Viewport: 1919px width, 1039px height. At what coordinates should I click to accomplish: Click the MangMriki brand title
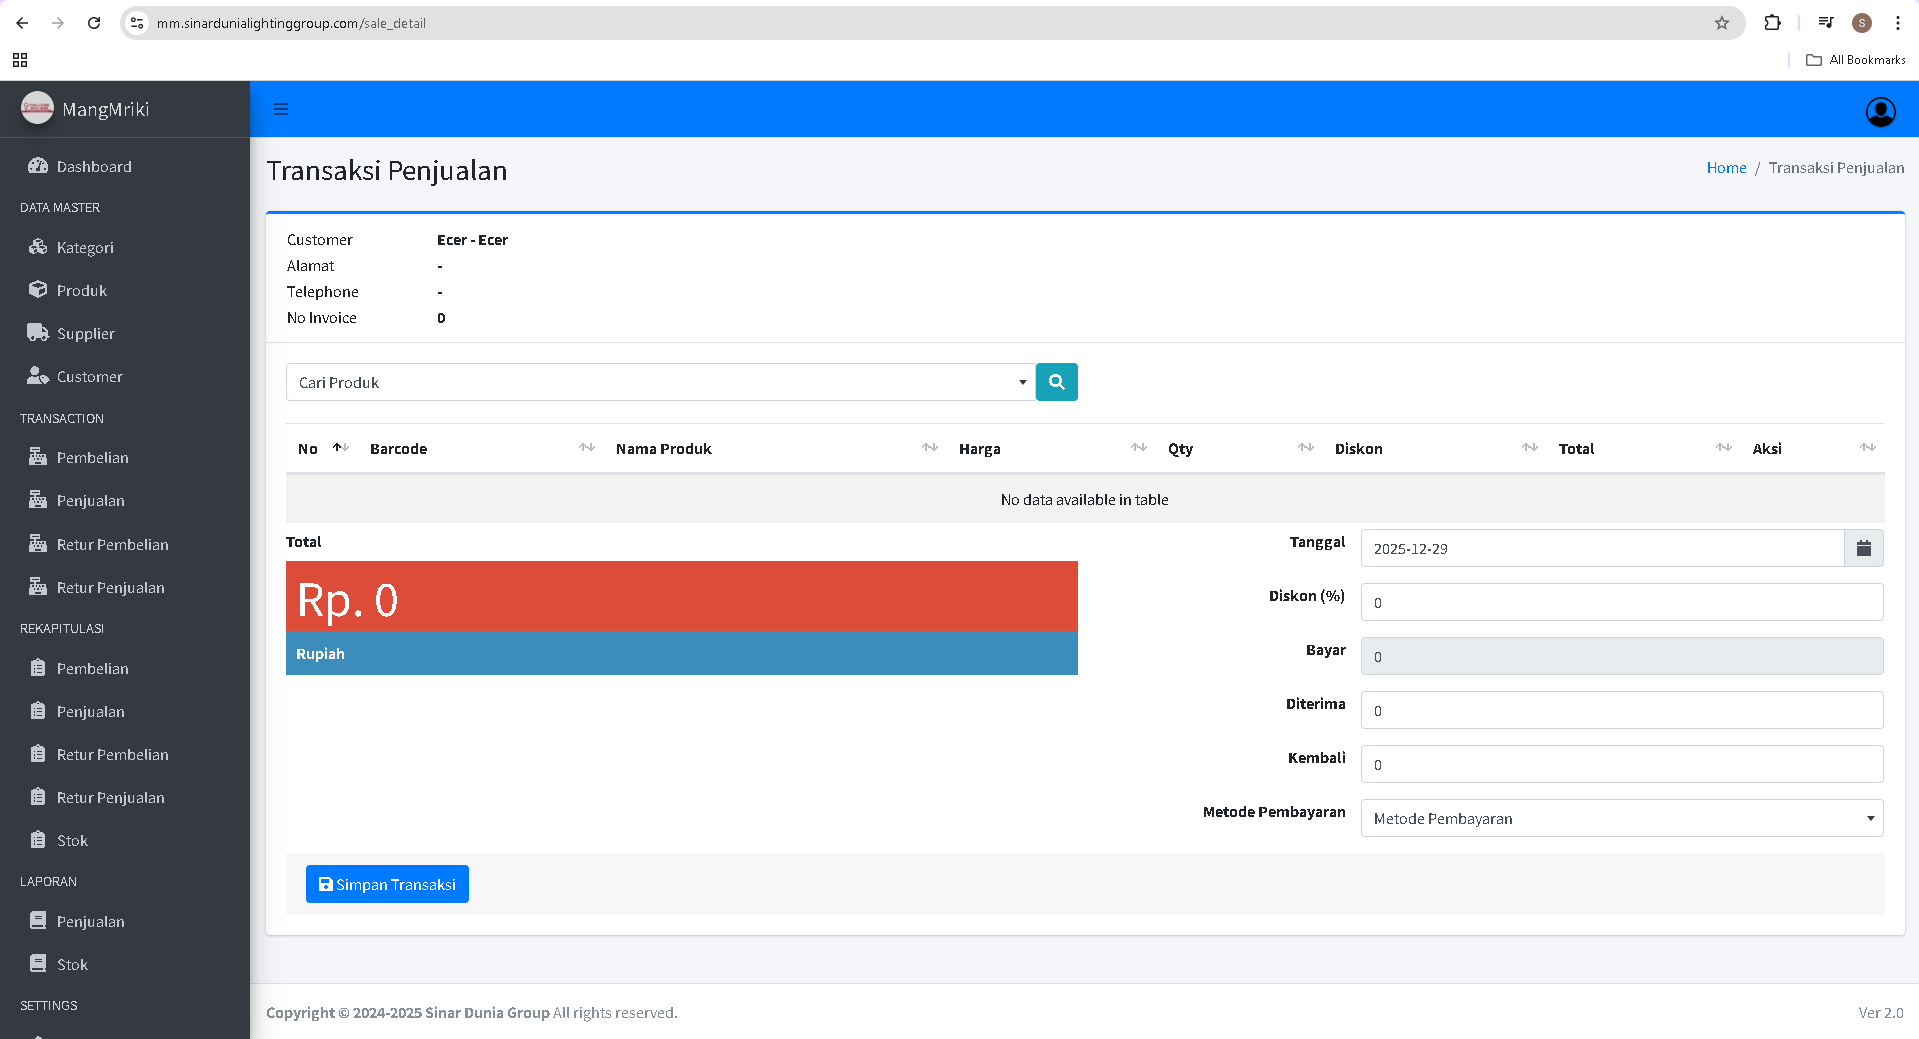tap(105, 109)
